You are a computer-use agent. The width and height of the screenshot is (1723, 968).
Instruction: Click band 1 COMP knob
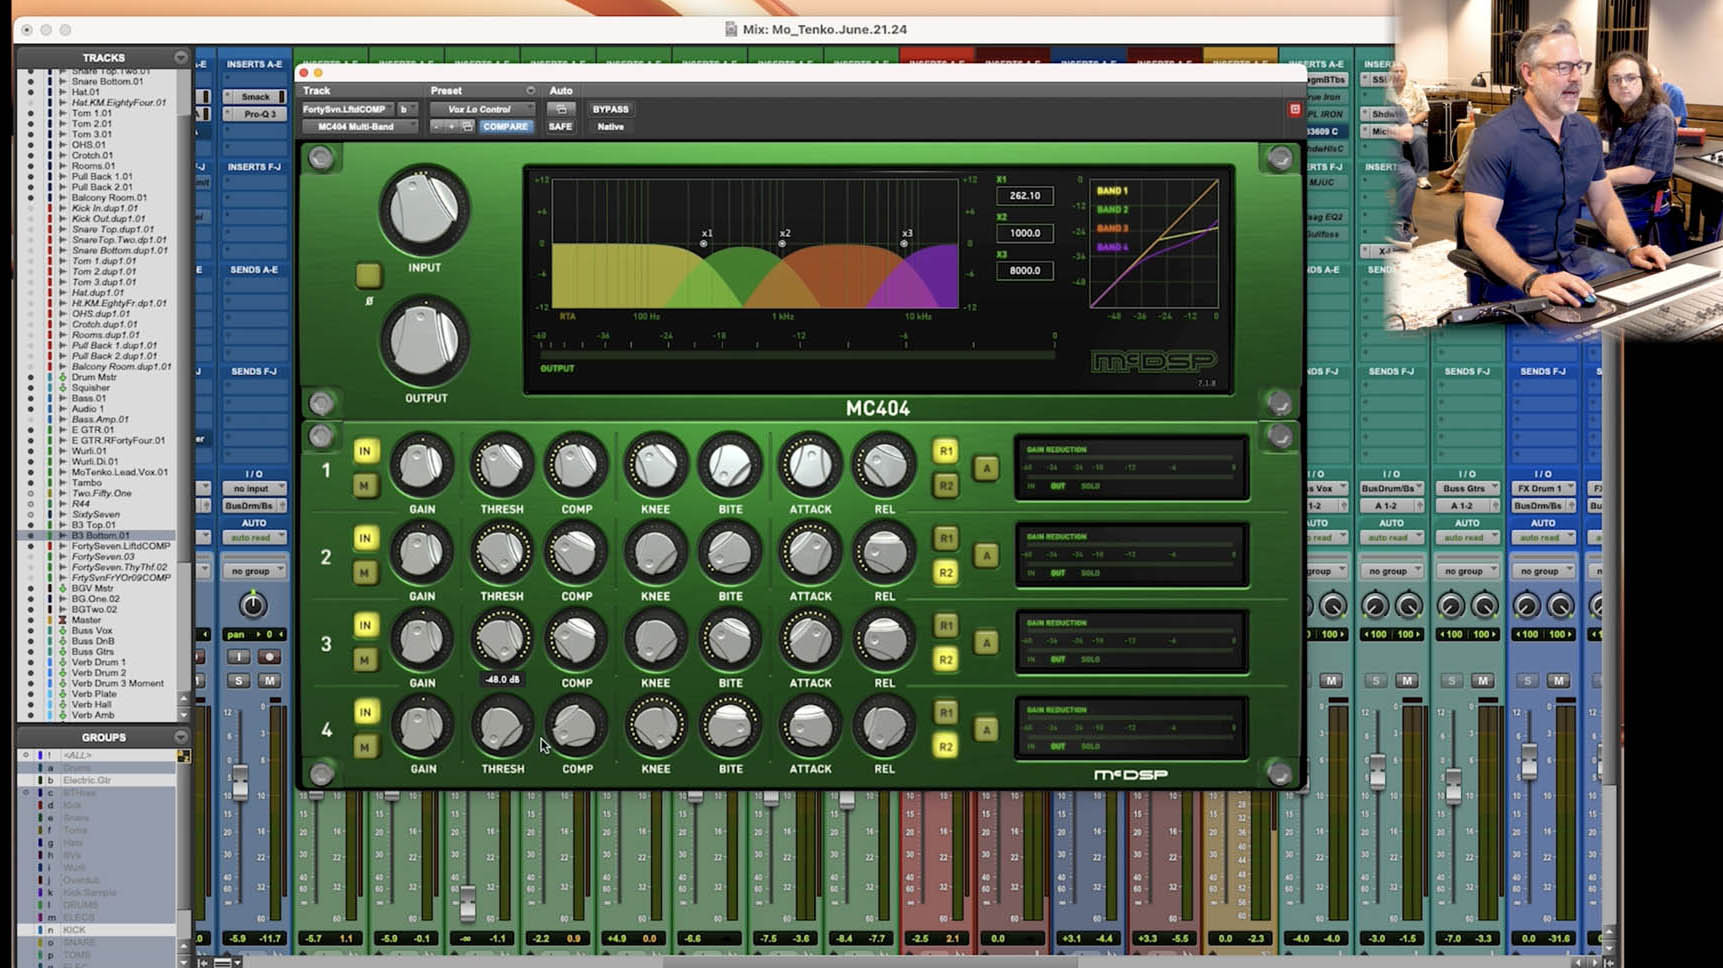pos(576,466)
